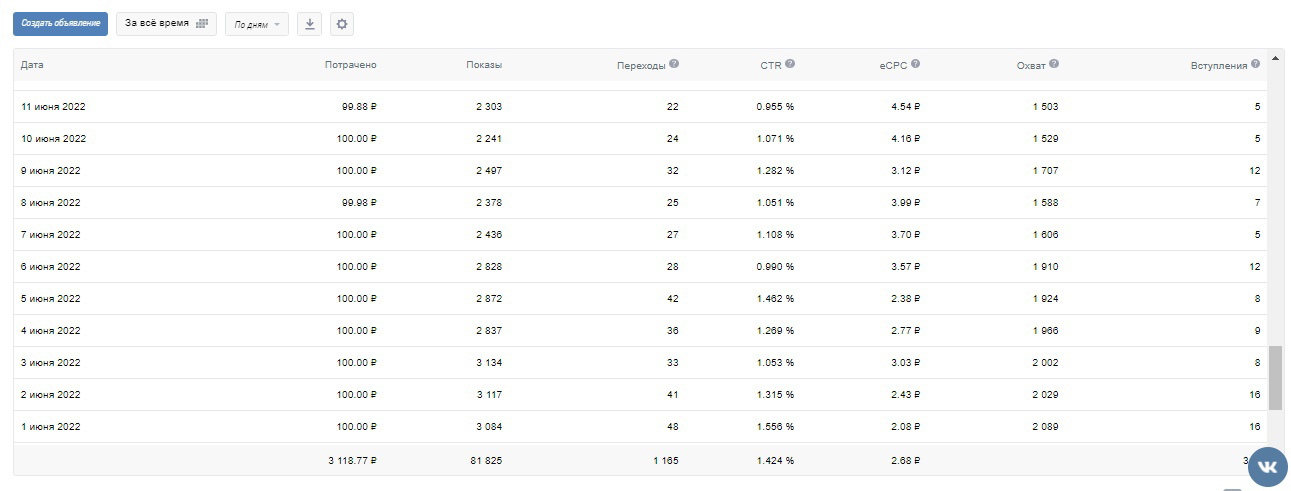The image size is (1291, 491).
Task: Select the 9 июня 2022 row
Action: [x=640, y=171]
